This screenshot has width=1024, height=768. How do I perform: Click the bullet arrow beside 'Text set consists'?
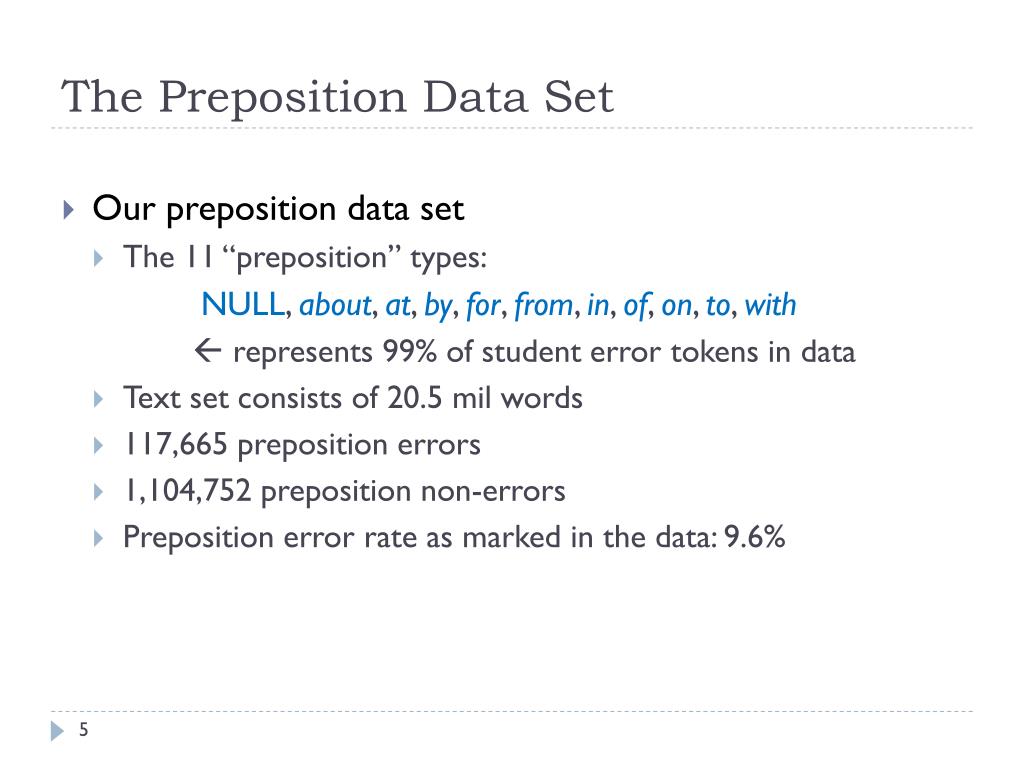[98, 399]
